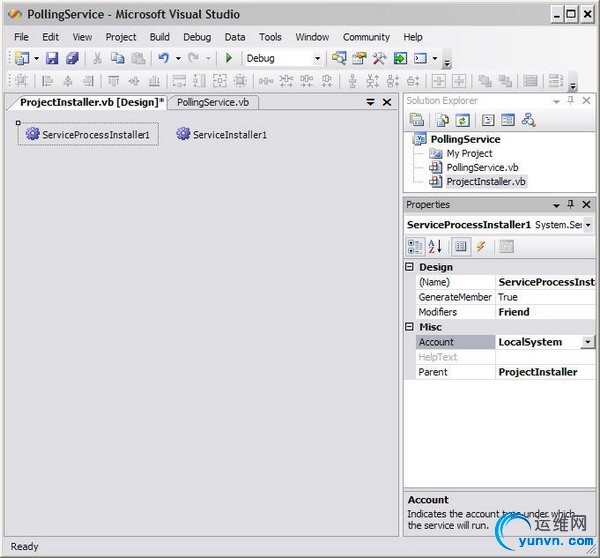Image resolution: width=600 pixels, height=558 pixels.
Task: Open the Properties panel window position menu
Action: (x=556, y=205)
